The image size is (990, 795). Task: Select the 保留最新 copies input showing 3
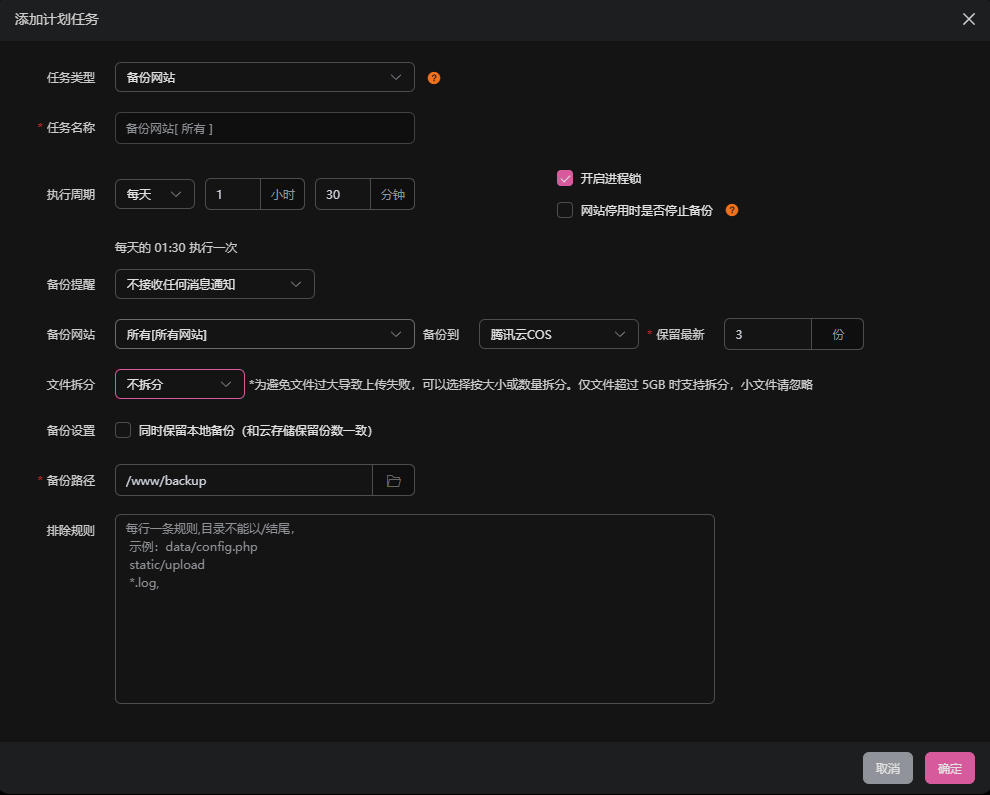tap(767, 334)
